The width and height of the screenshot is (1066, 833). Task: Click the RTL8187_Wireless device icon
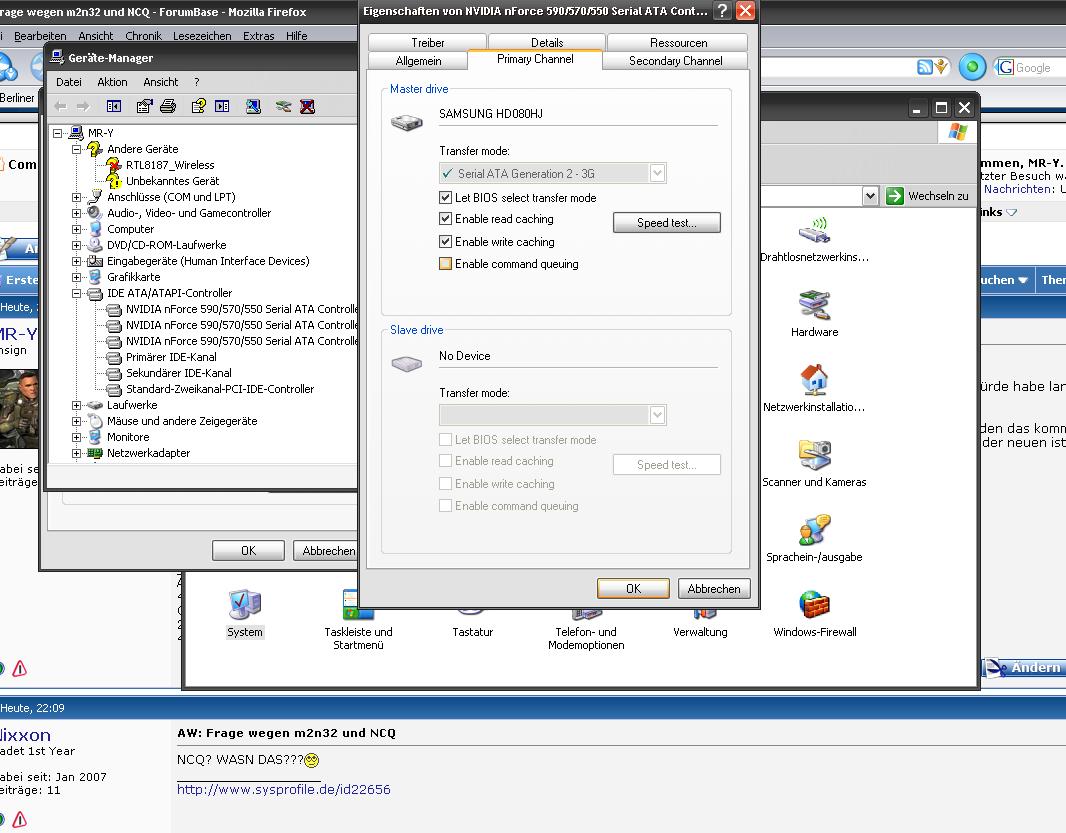114,165
